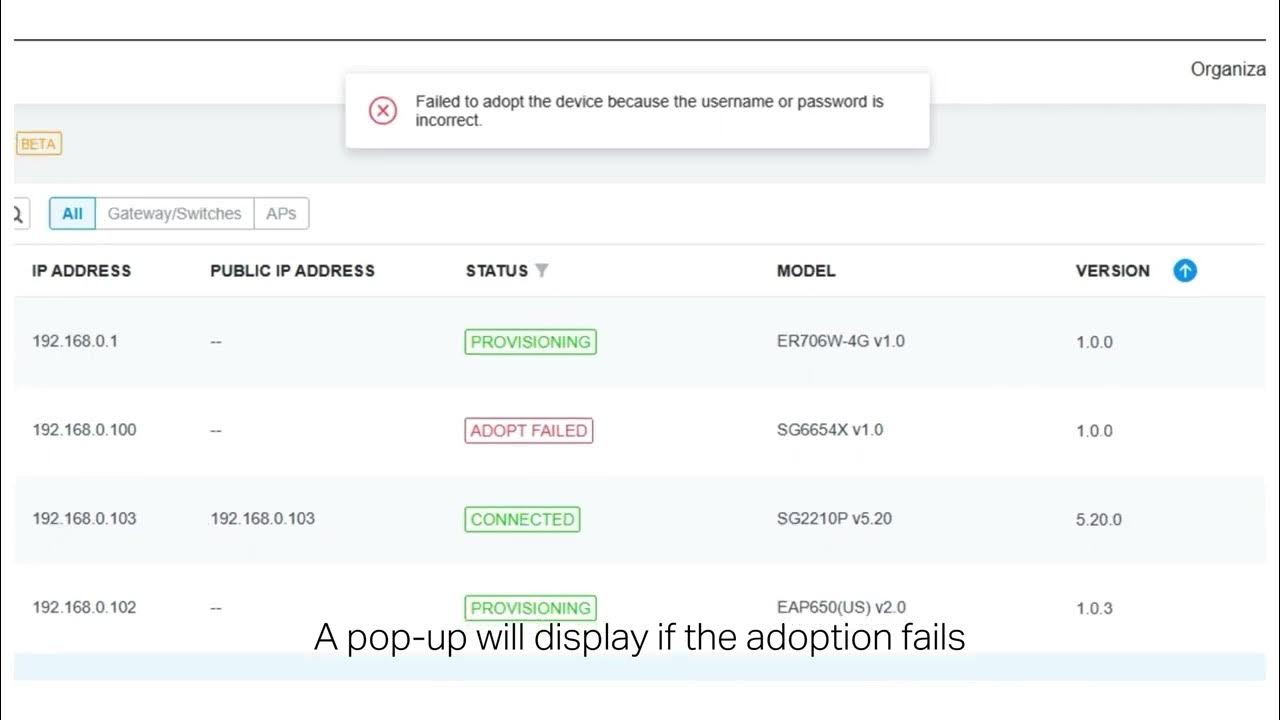
Task: Click PROVISIONING status for EAP650(US)
Action: click(x=530, y=607)
